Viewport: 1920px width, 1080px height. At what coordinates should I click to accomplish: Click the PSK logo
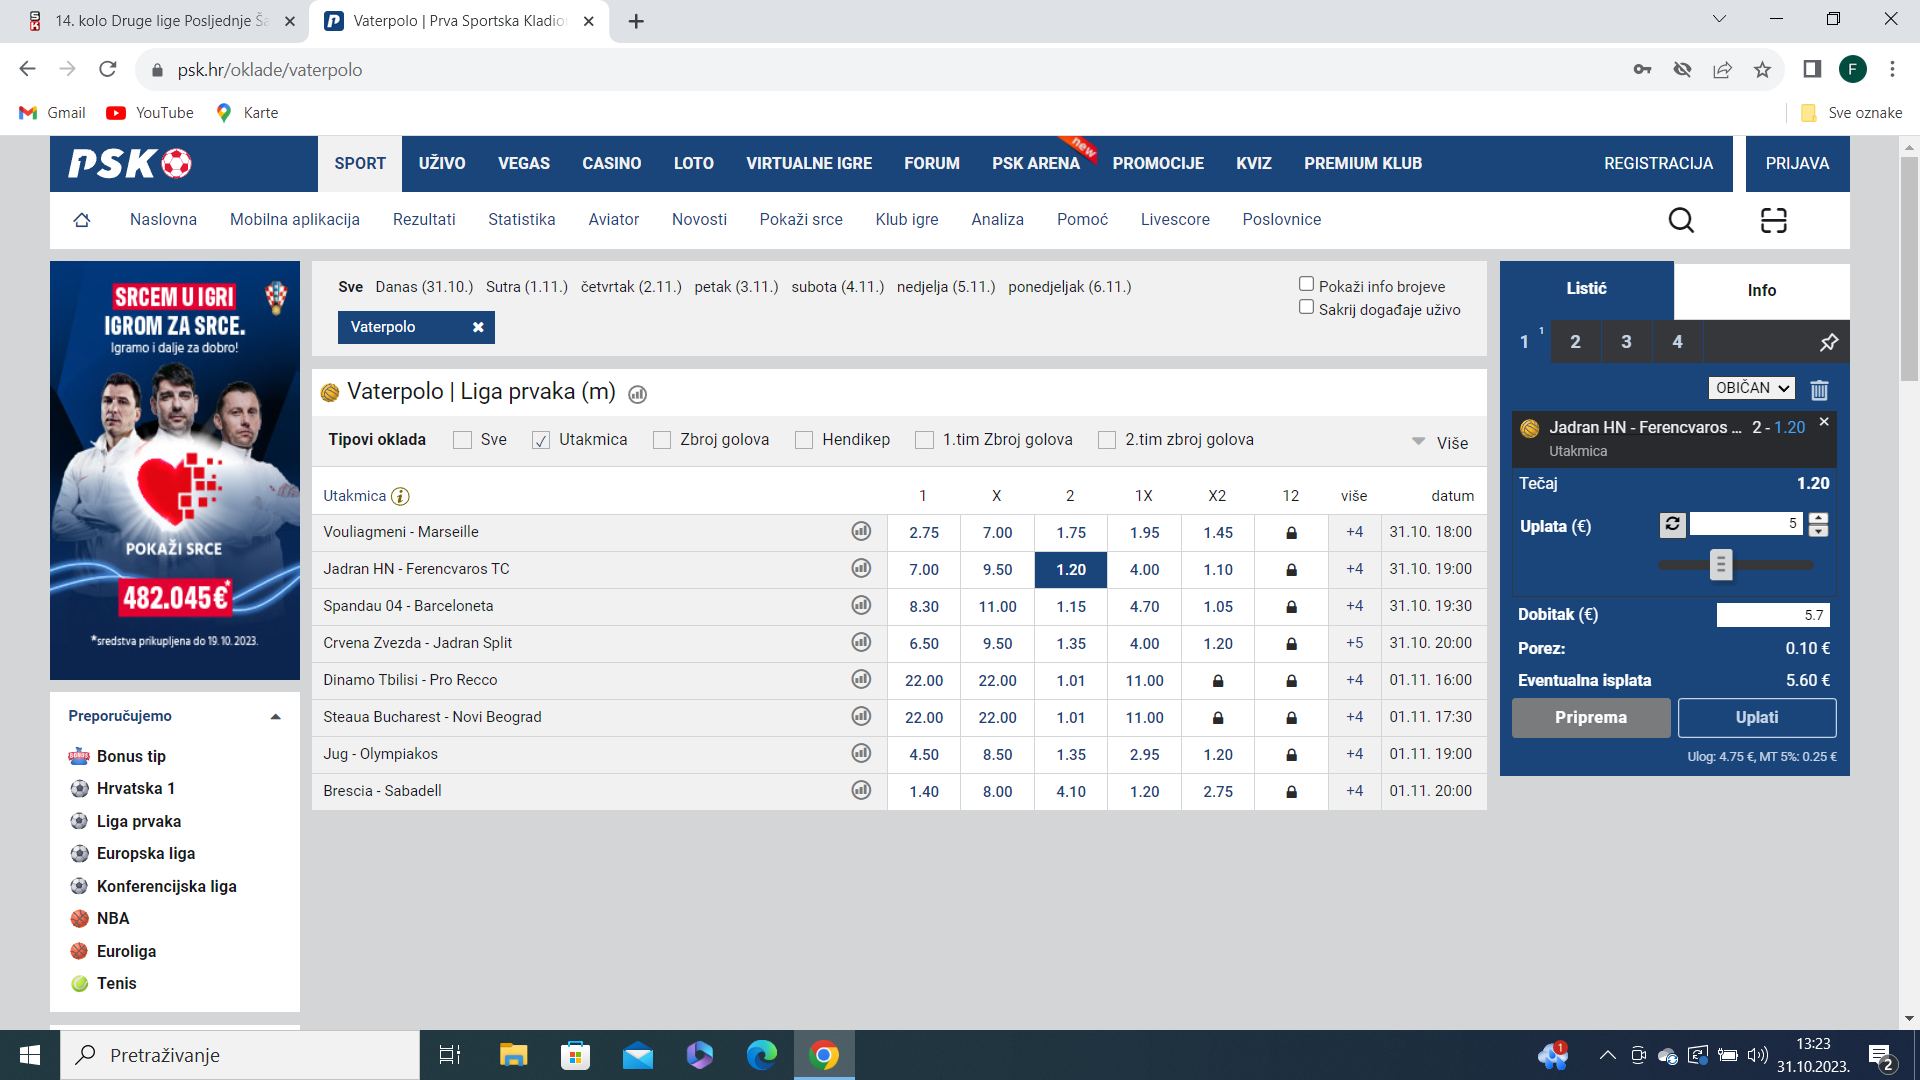coord(130,163)
